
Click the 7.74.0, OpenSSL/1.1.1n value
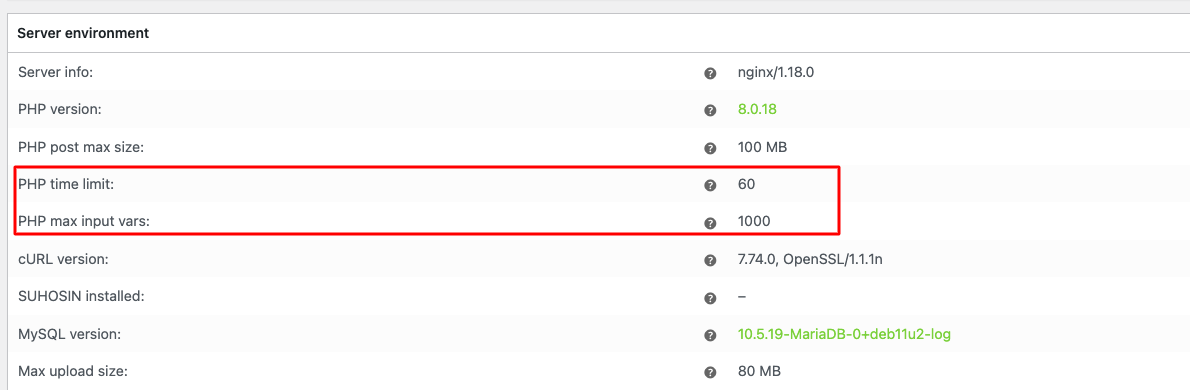pos(810,259)
